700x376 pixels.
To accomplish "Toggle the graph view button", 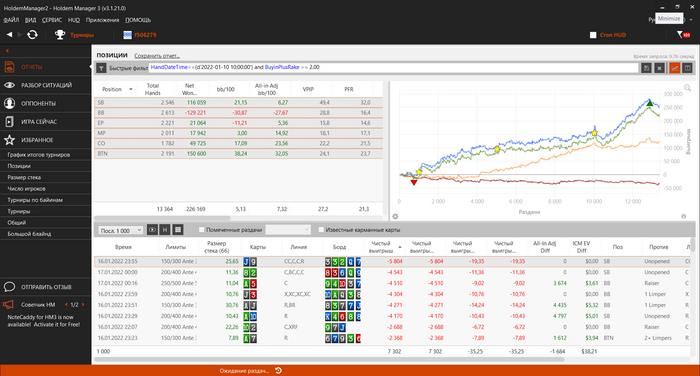I will click(x=674, y=68).
